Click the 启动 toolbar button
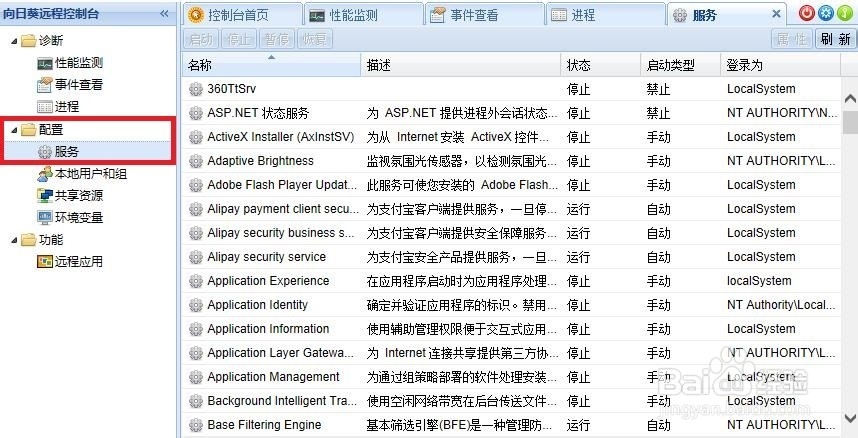Screen dimensions: 858x438 [x=201, y=39]
